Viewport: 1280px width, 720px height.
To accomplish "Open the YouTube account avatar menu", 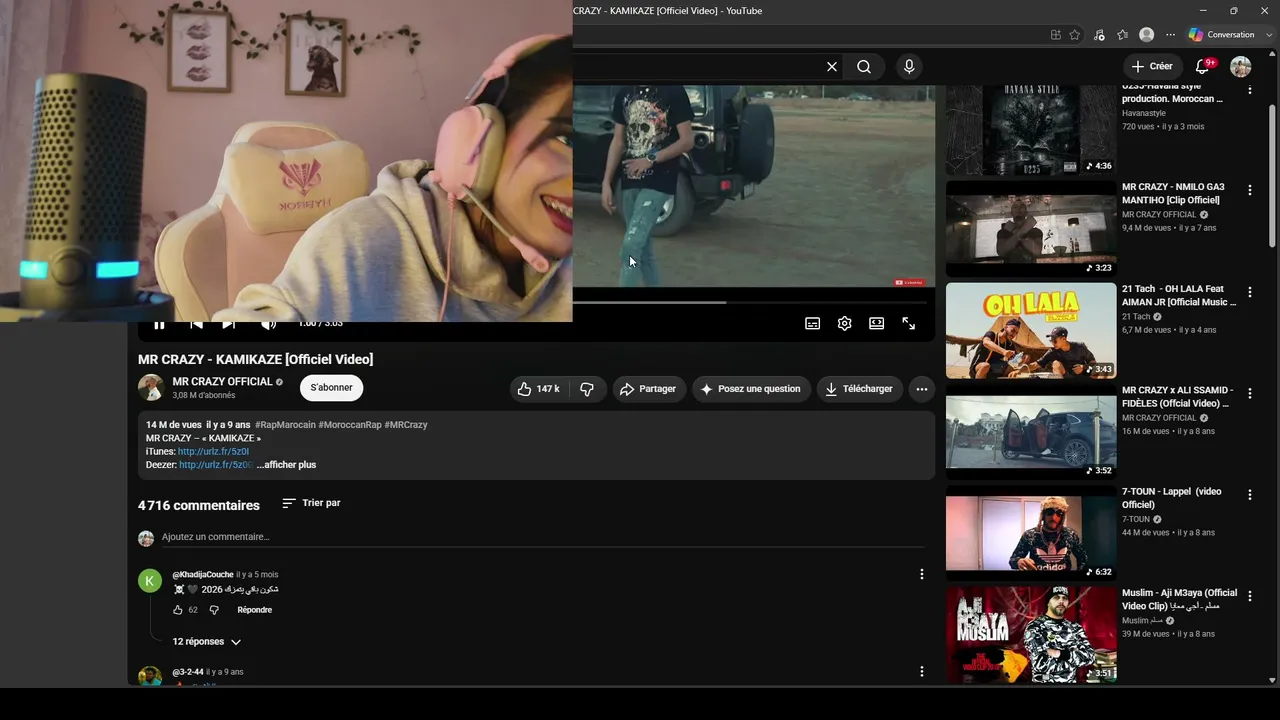I will pyautogui.click(x=1241, y=67).
